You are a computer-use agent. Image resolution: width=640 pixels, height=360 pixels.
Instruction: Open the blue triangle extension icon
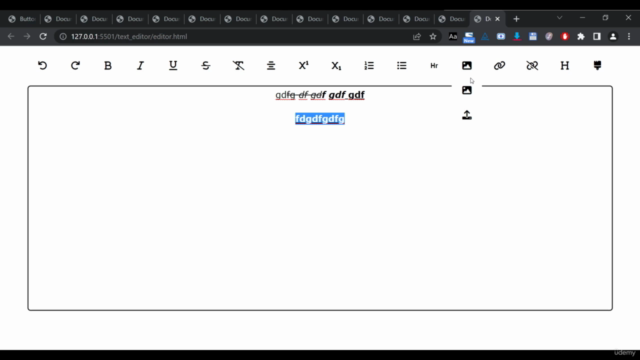pos(485,36)
